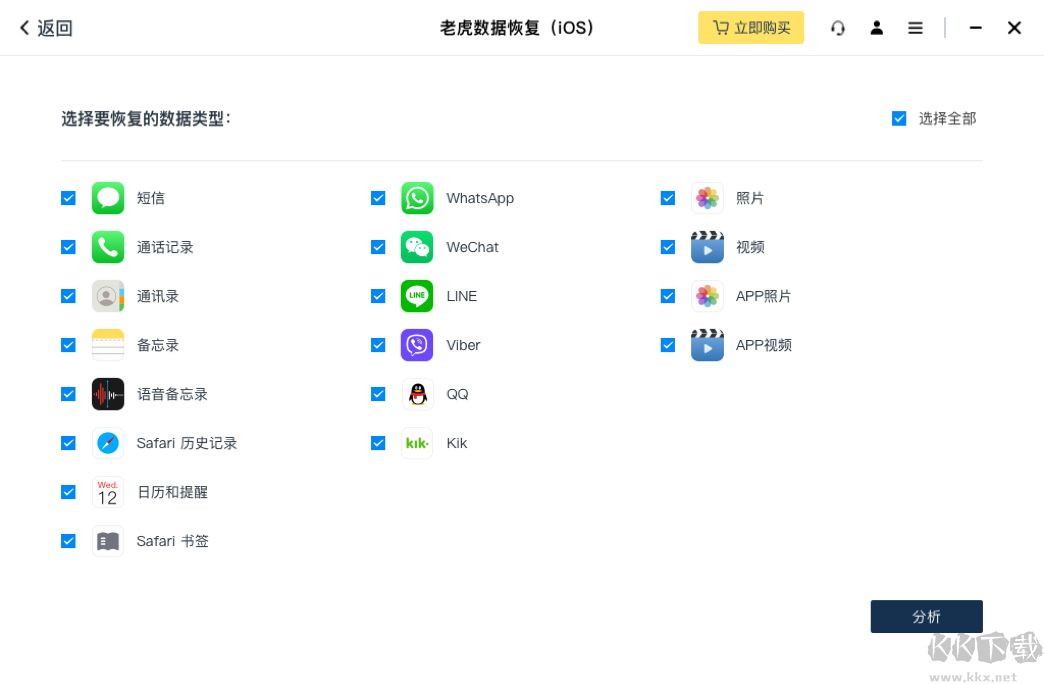Select the QQ penguin icon
This screenshot has width=1044, height=684.
point(417,394)
